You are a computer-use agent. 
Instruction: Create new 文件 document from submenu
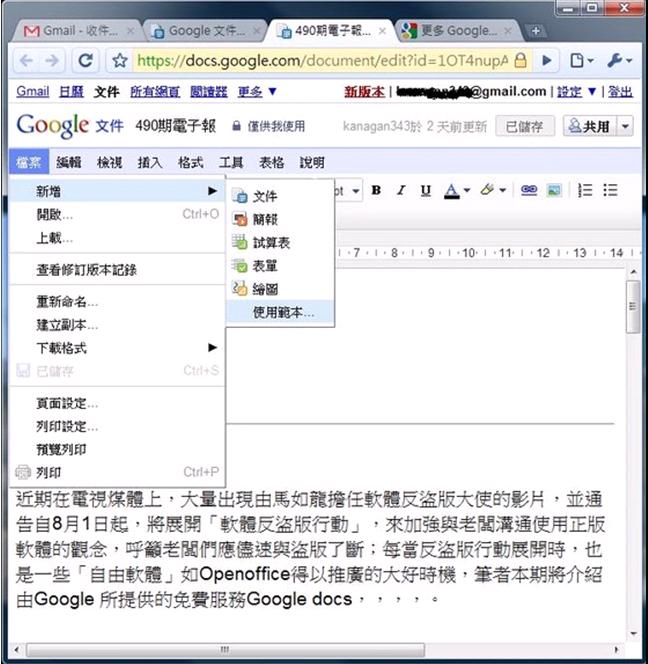(x=280, y=196)
